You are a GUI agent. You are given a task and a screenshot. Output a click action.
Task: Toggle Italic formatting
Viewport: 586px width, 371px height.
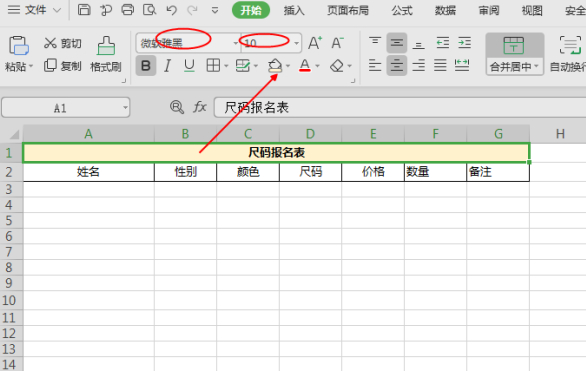(x=167, y=66)
